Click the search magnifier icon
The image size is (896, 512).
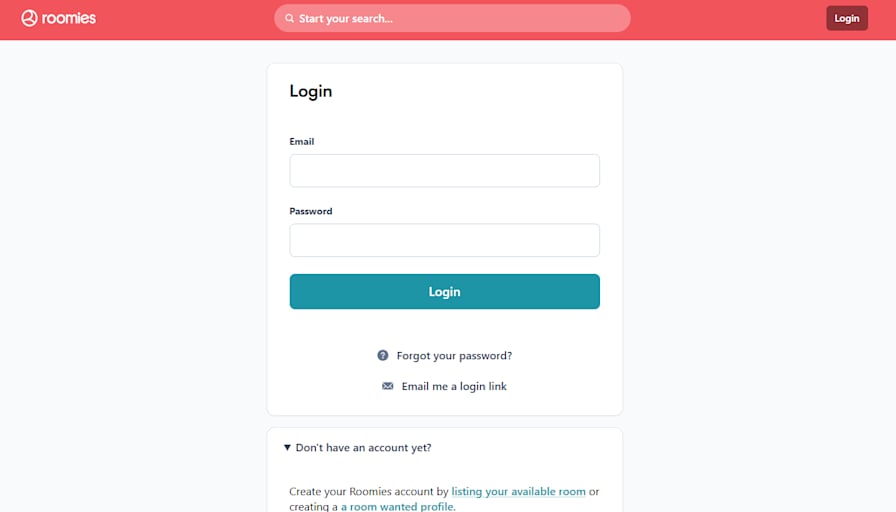290,18
